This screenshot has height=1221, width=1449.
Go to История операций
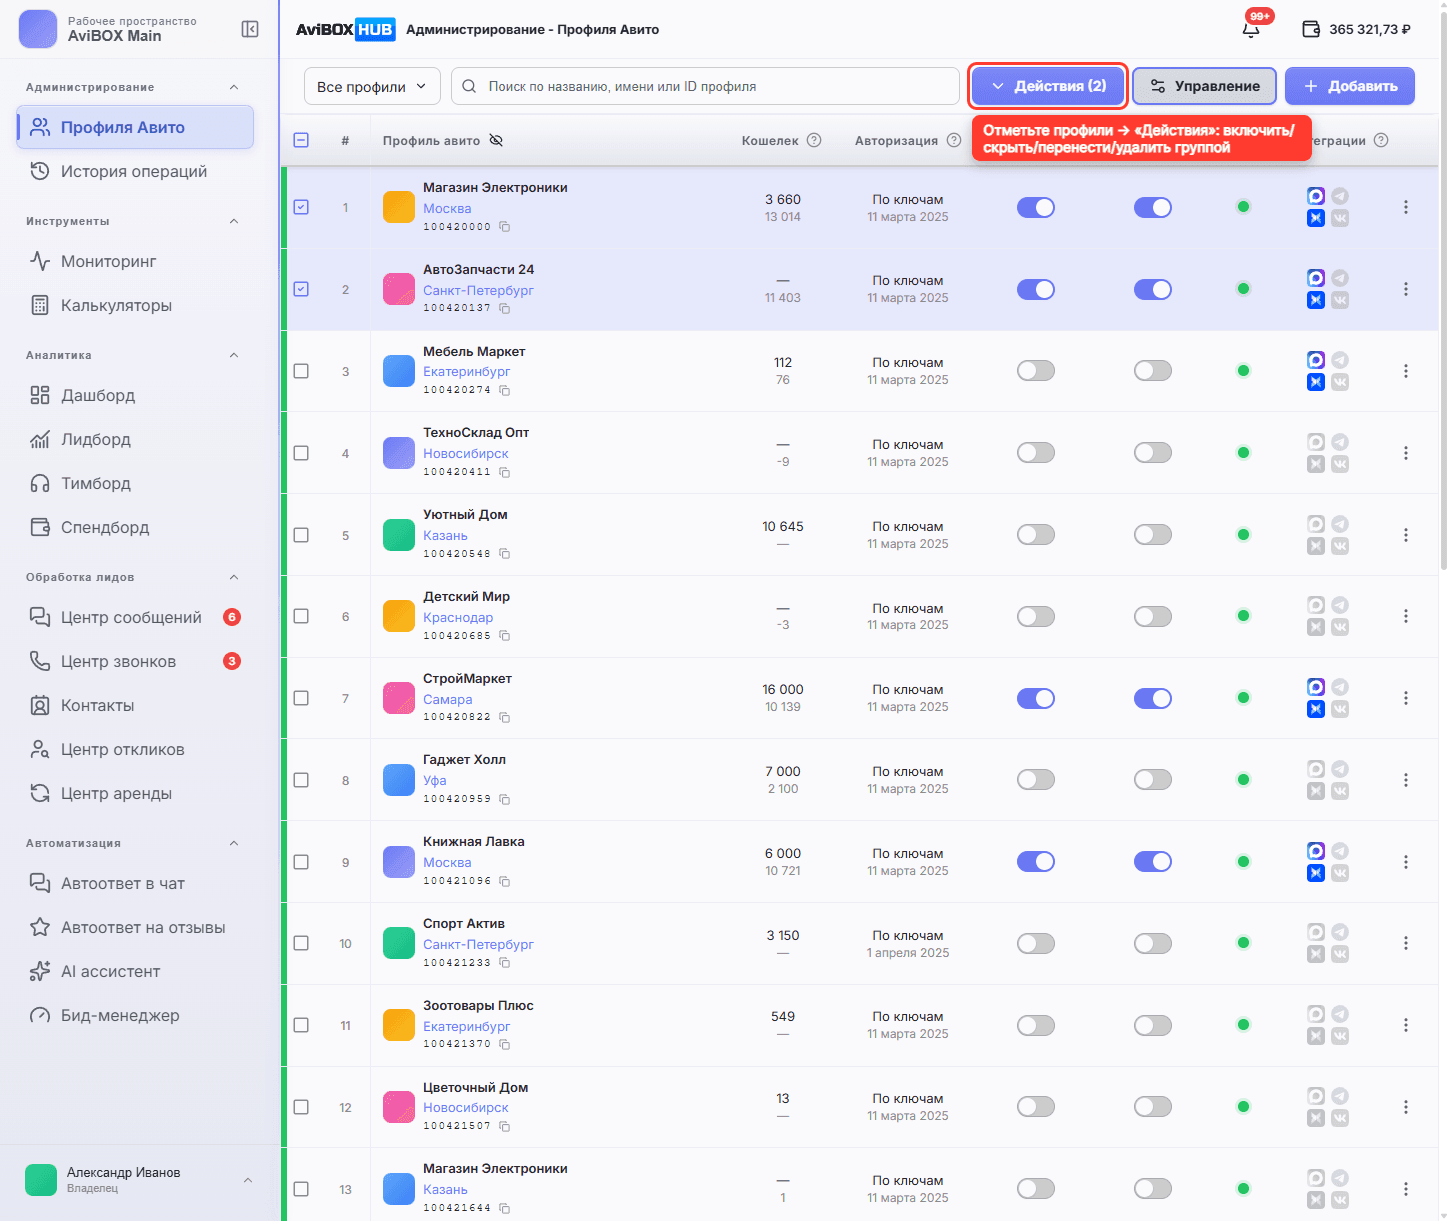pos(135,171)
